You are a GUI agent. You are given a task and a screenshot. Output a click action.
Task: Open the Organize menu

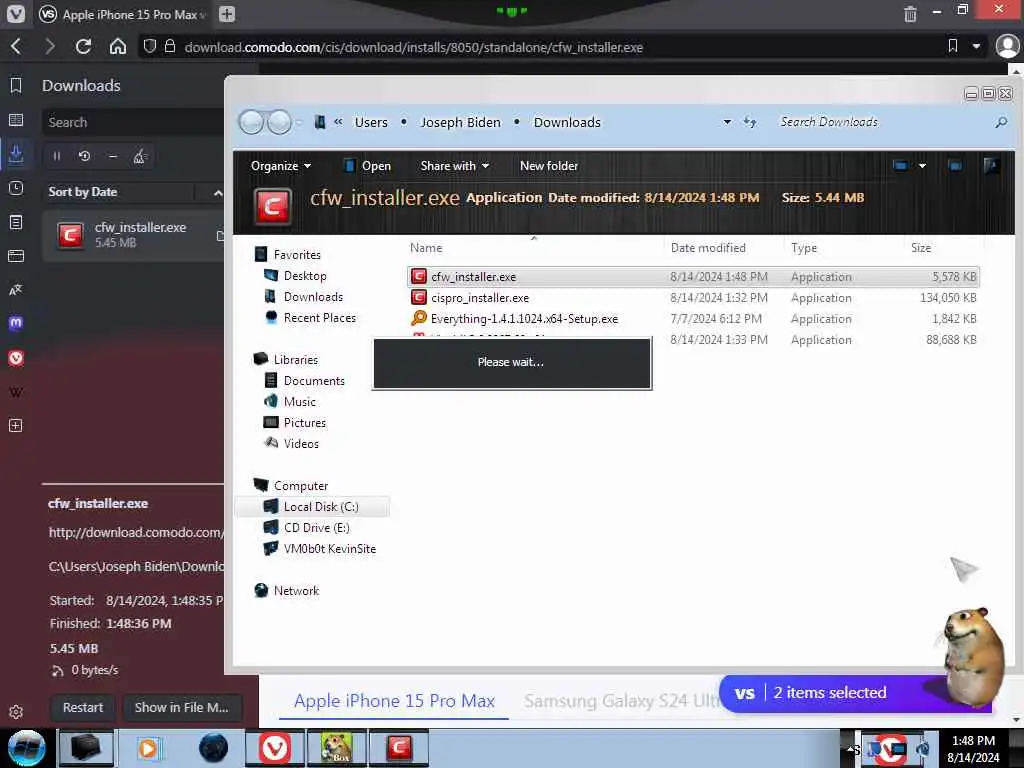click(x=281, y=166)
